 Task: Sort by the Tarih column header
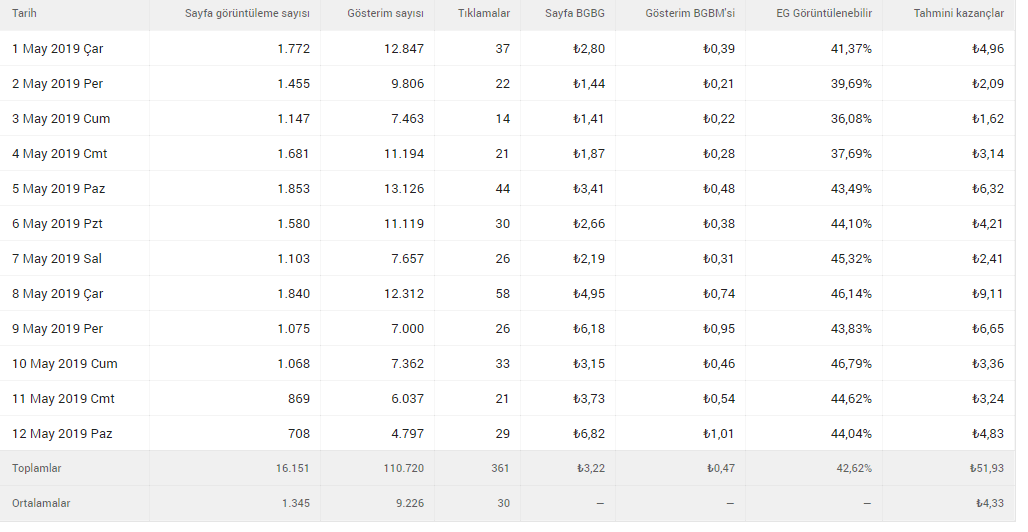pos(24,13)
